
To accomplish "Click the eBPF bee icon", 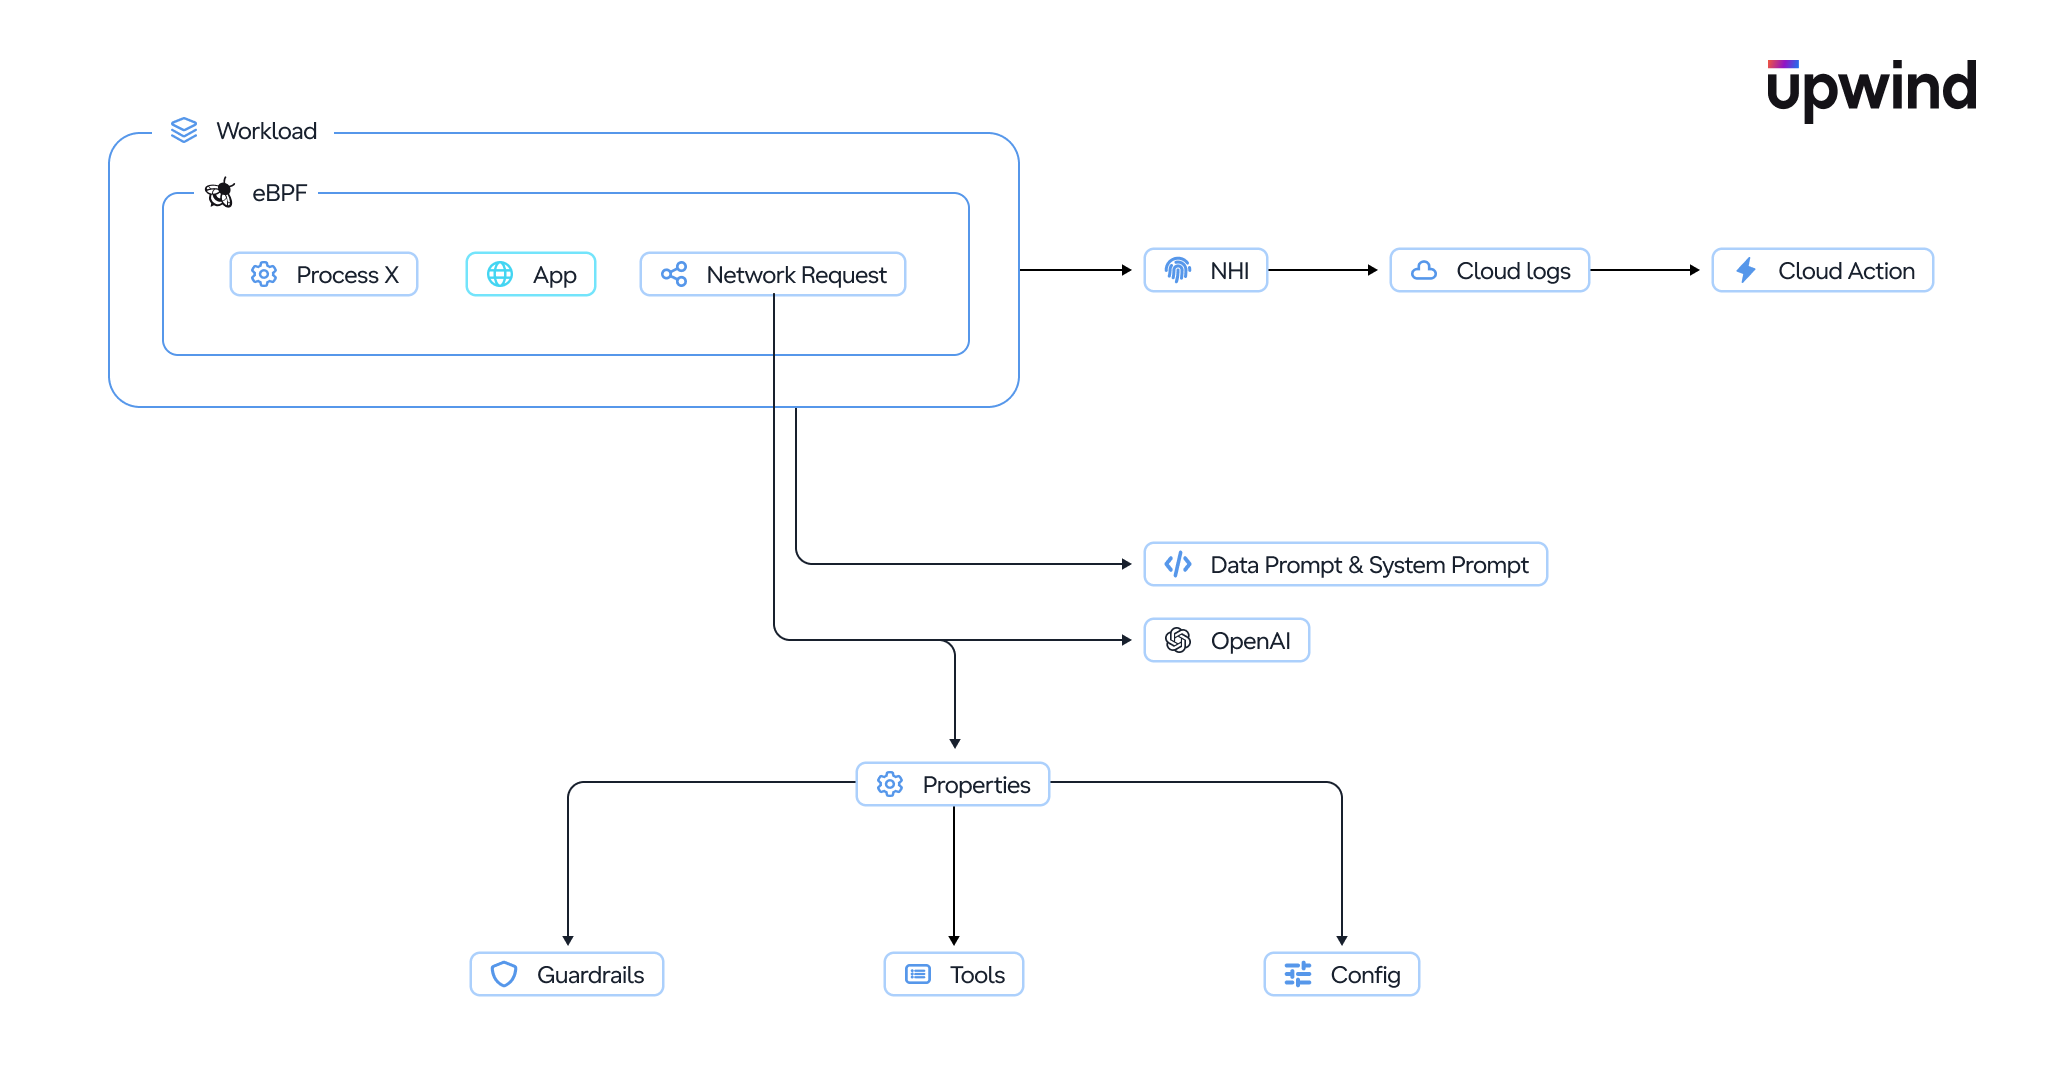I will [x=220, y=192].
